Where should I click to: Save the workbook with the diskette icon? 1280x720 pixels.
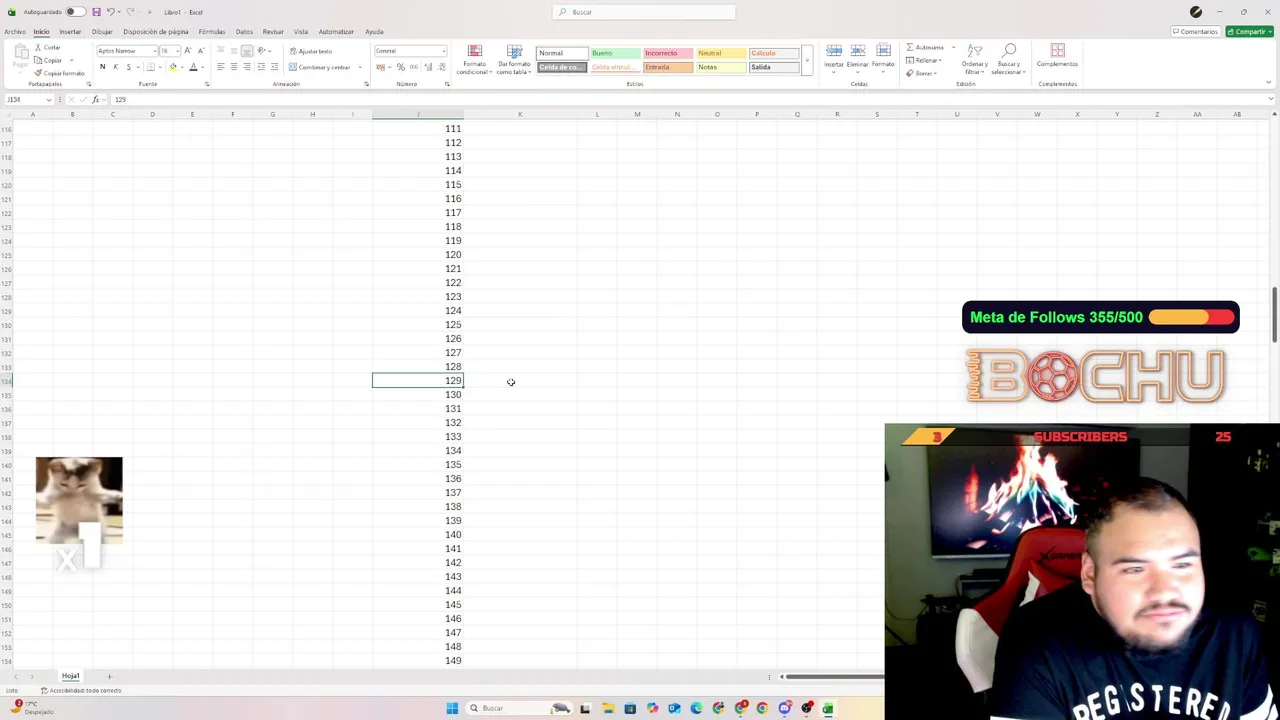96,12
